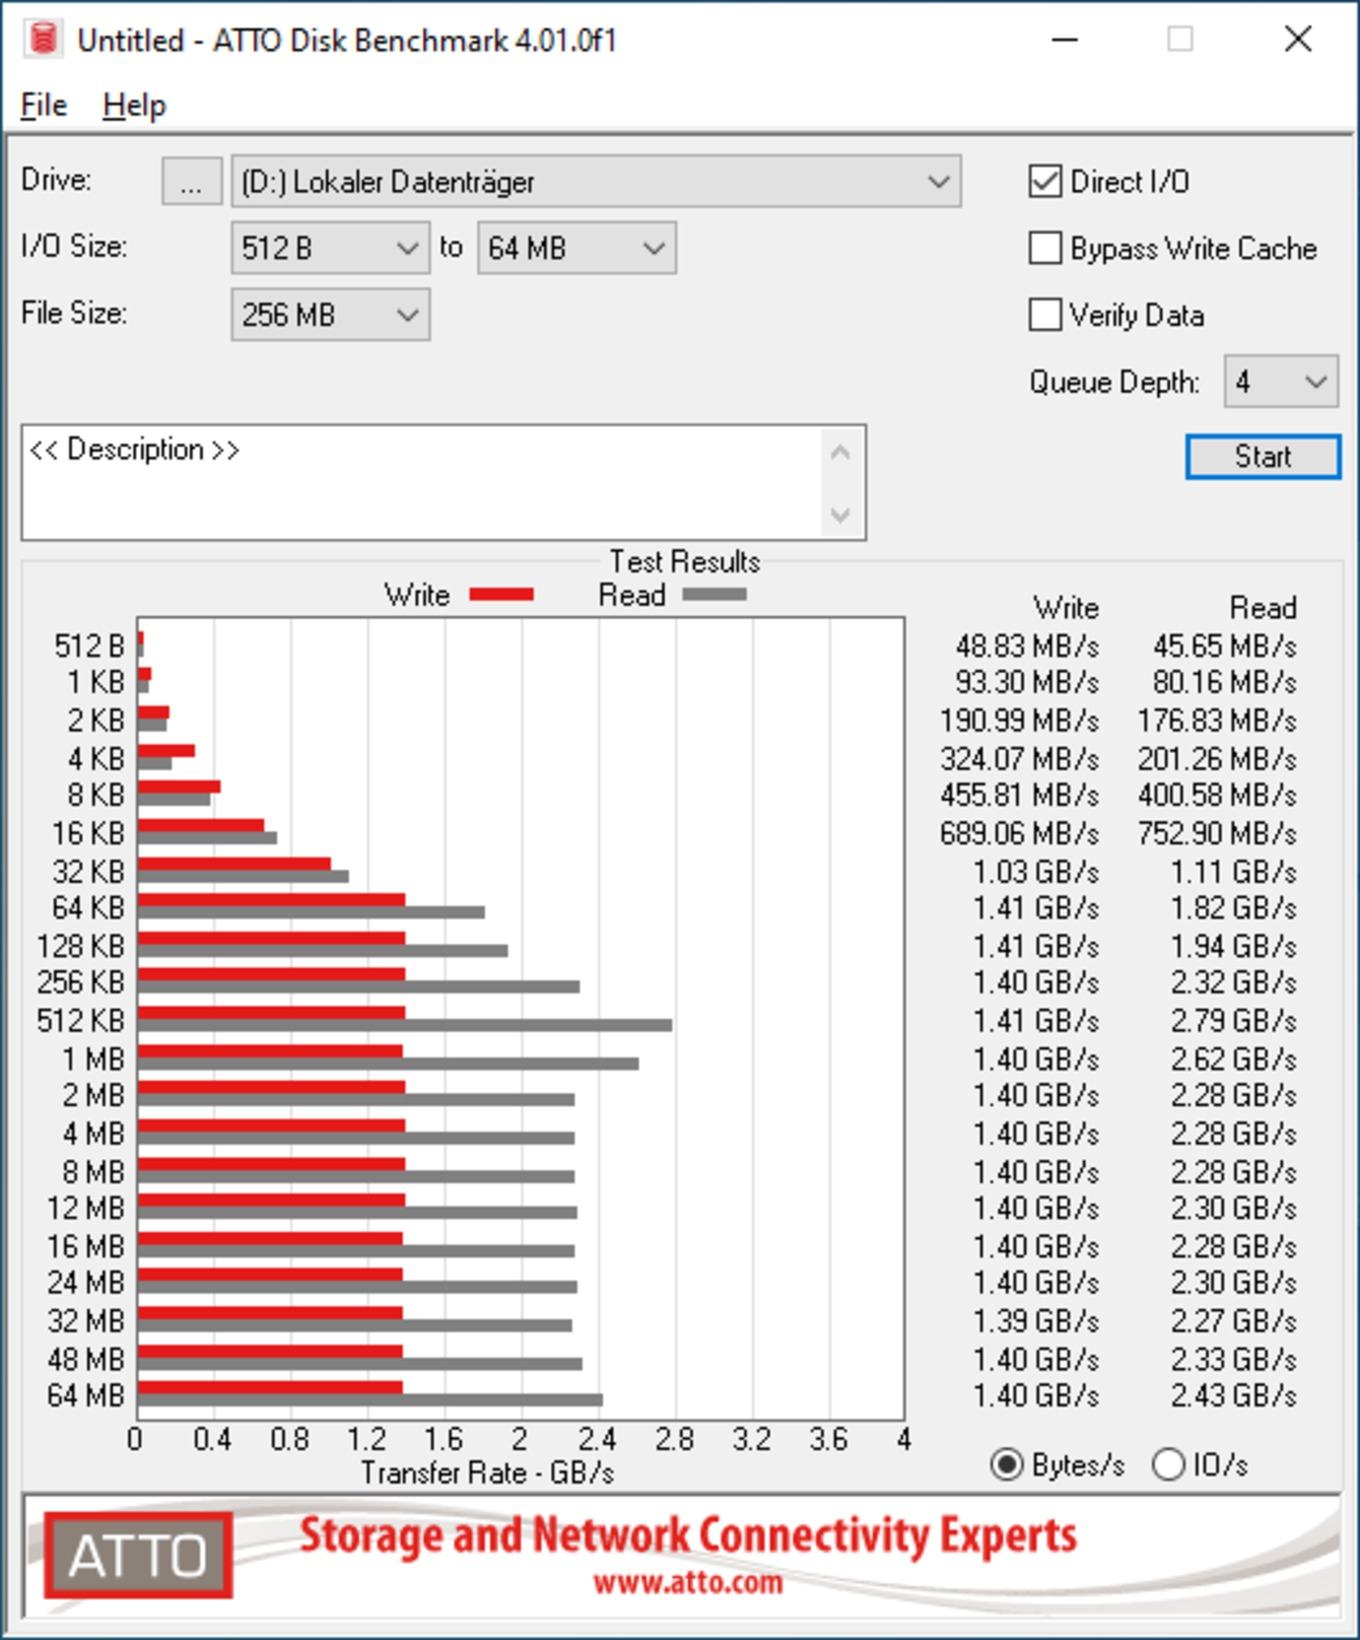The image size is (1360, 1640).
Task: Click the Storage and Network Connectivity Experts banner text
Action: pos(688,1536)
